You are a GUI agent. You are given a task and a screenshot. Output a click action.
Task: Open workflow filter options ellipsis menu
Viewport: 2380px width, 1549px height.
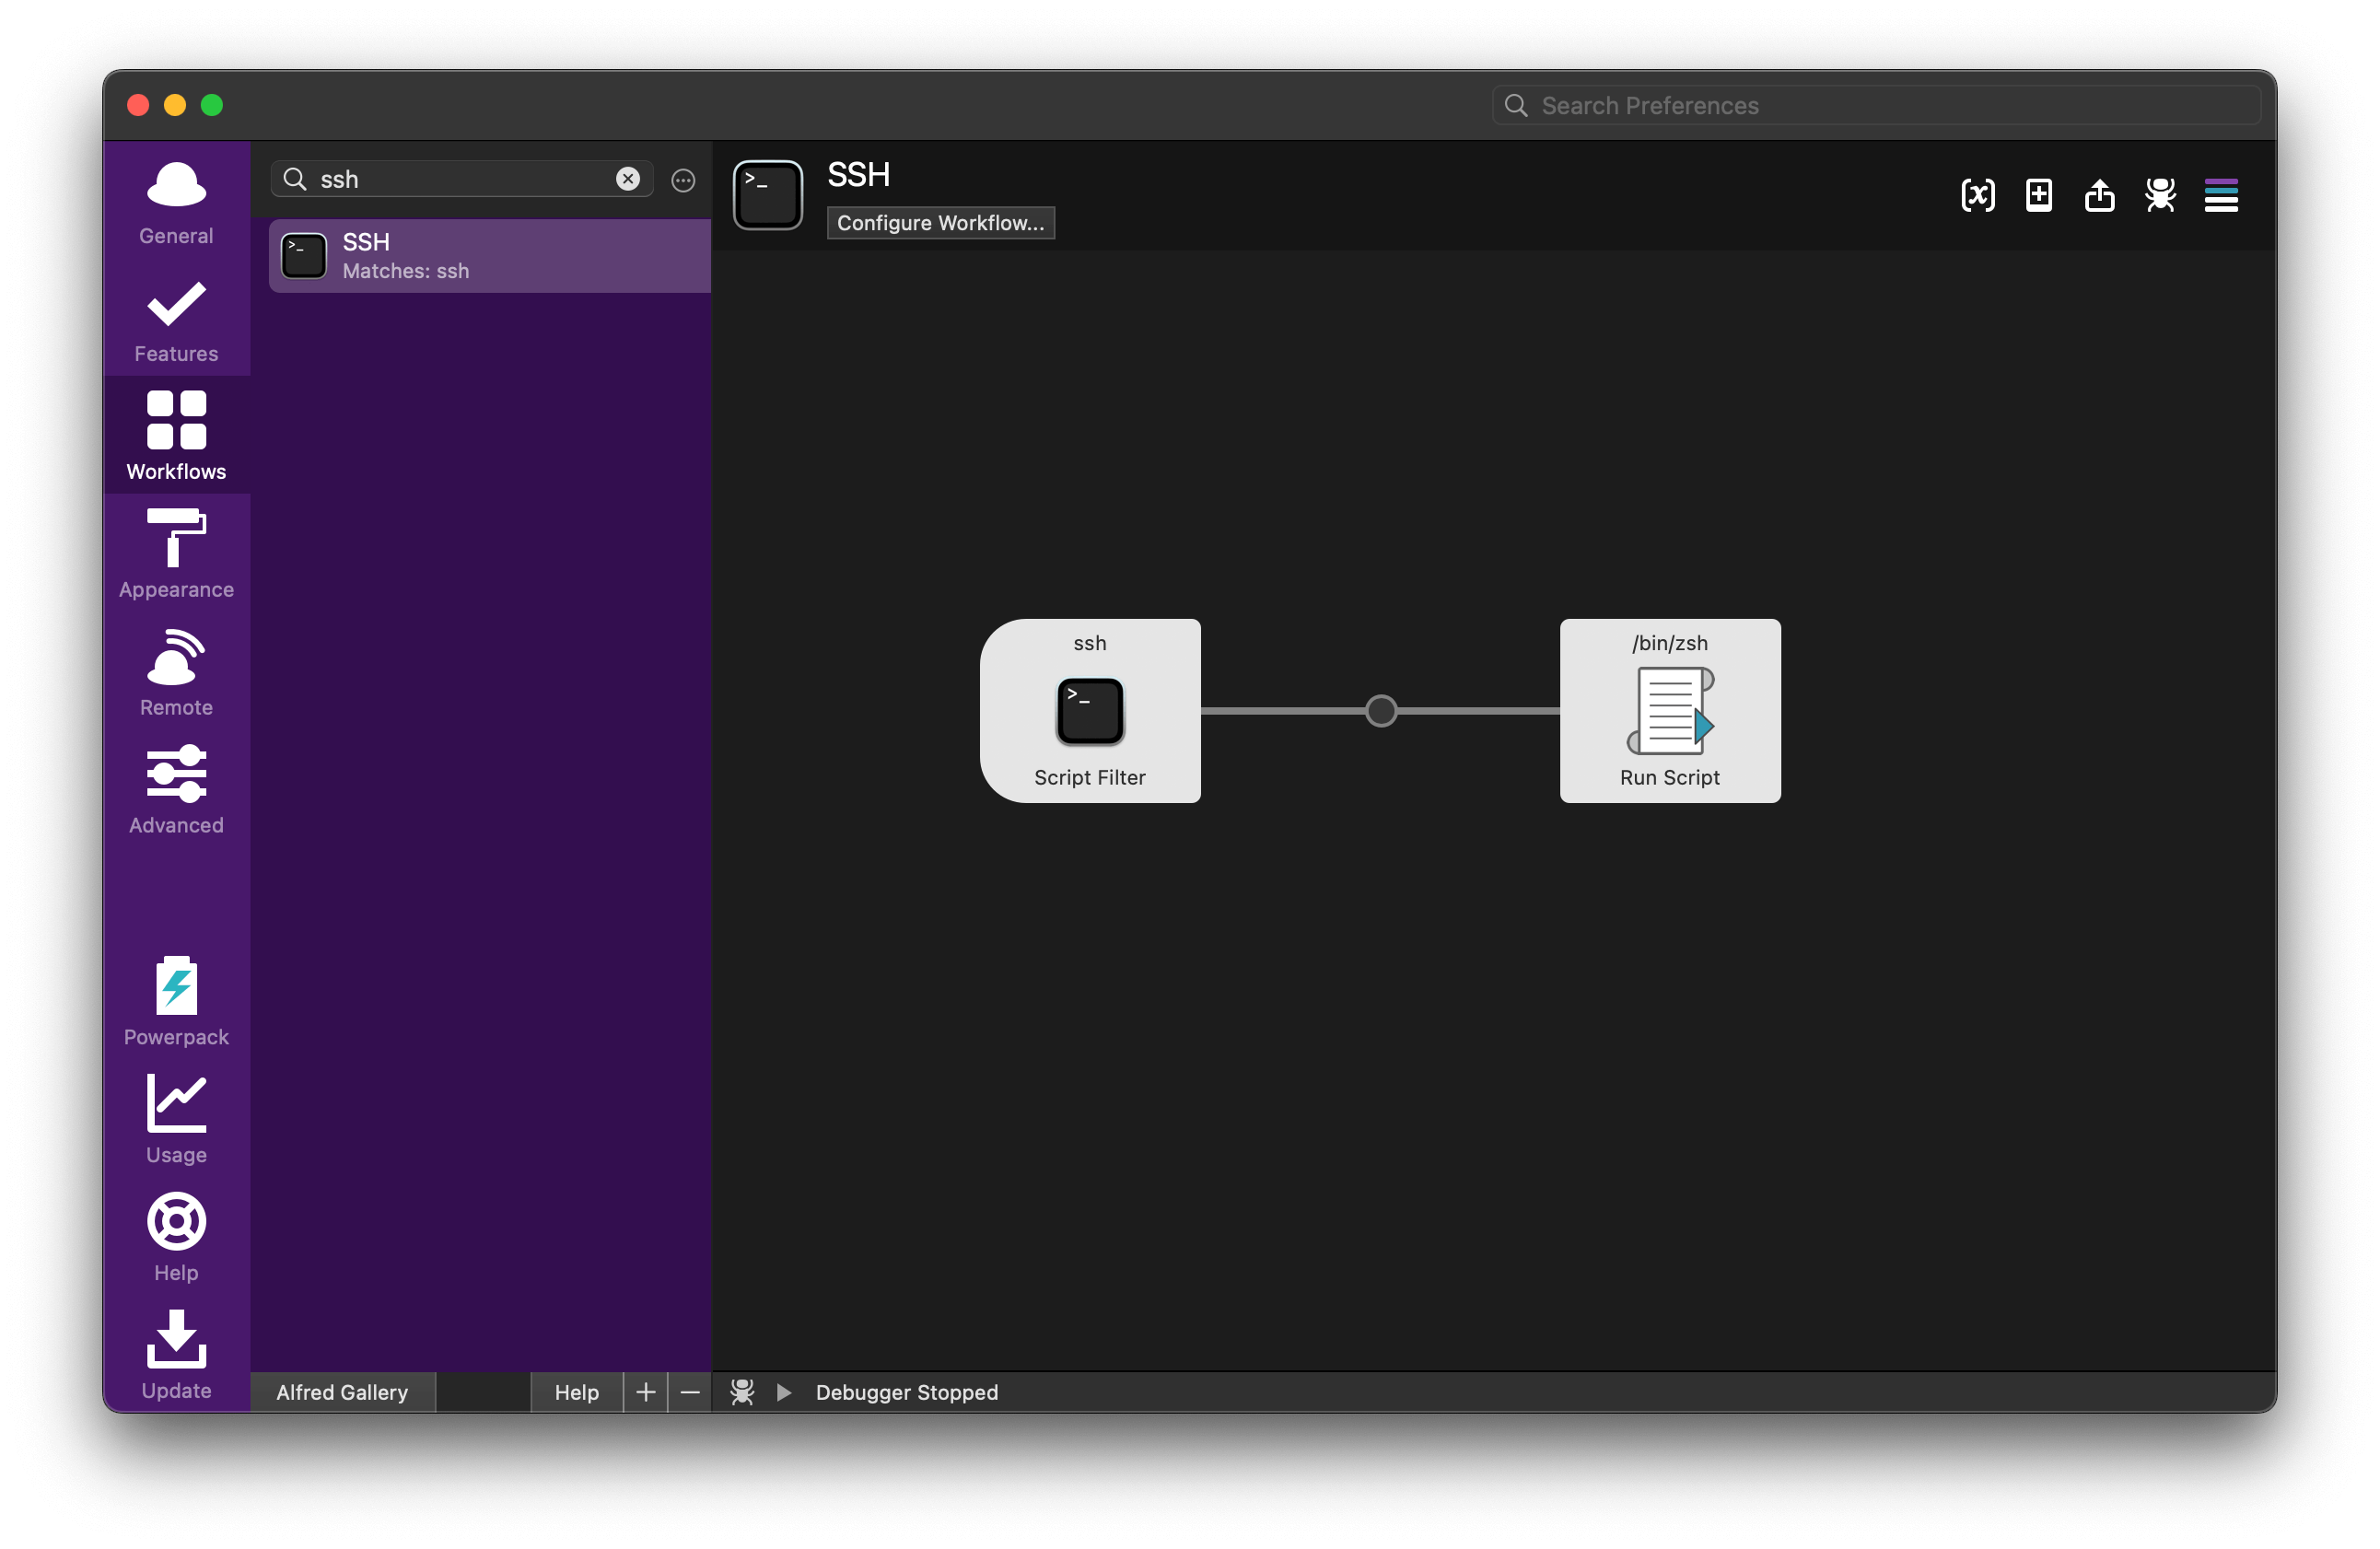click(x=683, y=180)
